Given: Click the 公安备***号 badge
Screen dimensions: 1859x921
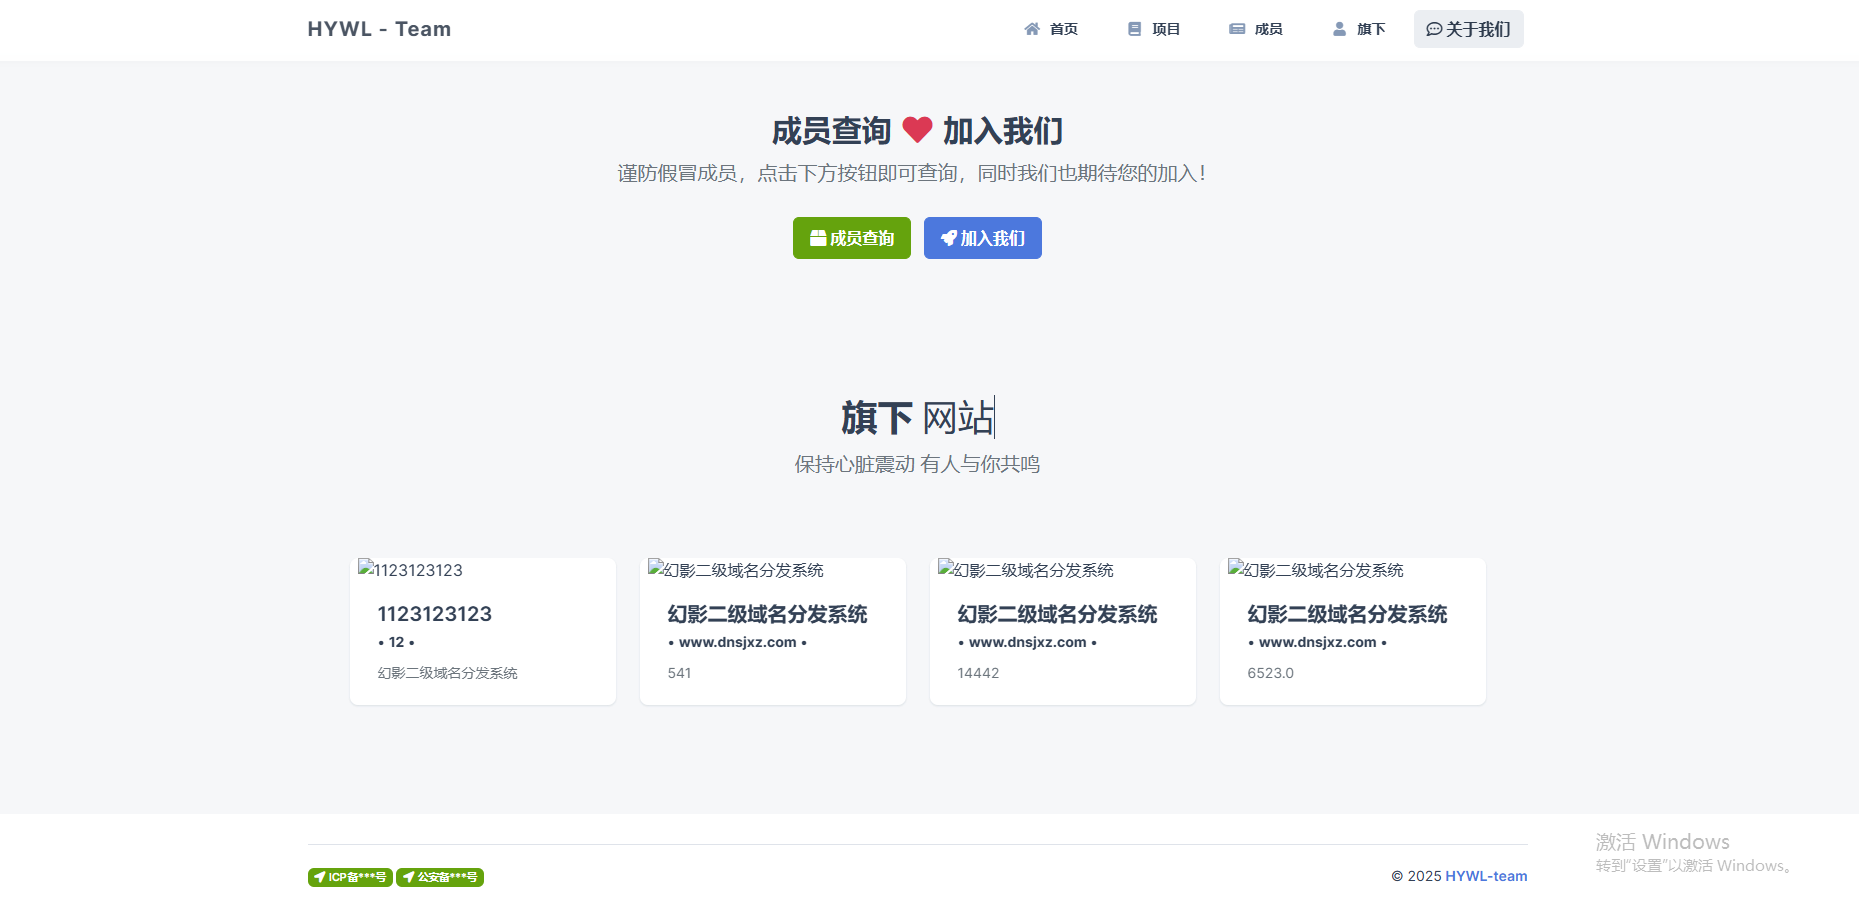Looking at the screenshot, I should tap(440, 877).
